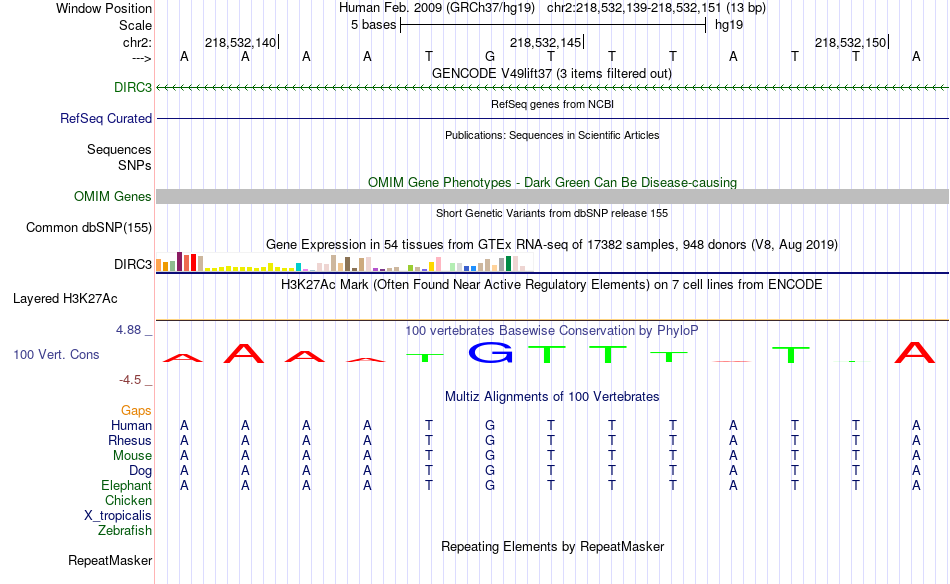
Task: Click Short Genetic Variants from dbSNP title
Action: click(x=552, y=213)
